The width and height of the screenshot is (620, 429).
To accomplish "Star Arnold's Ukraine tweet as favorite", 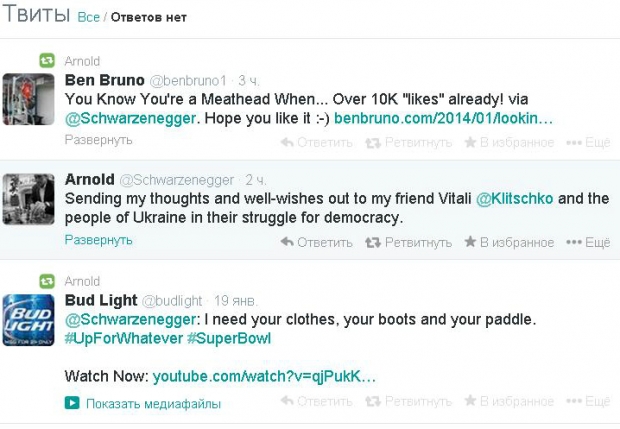I will pos(508,242).
